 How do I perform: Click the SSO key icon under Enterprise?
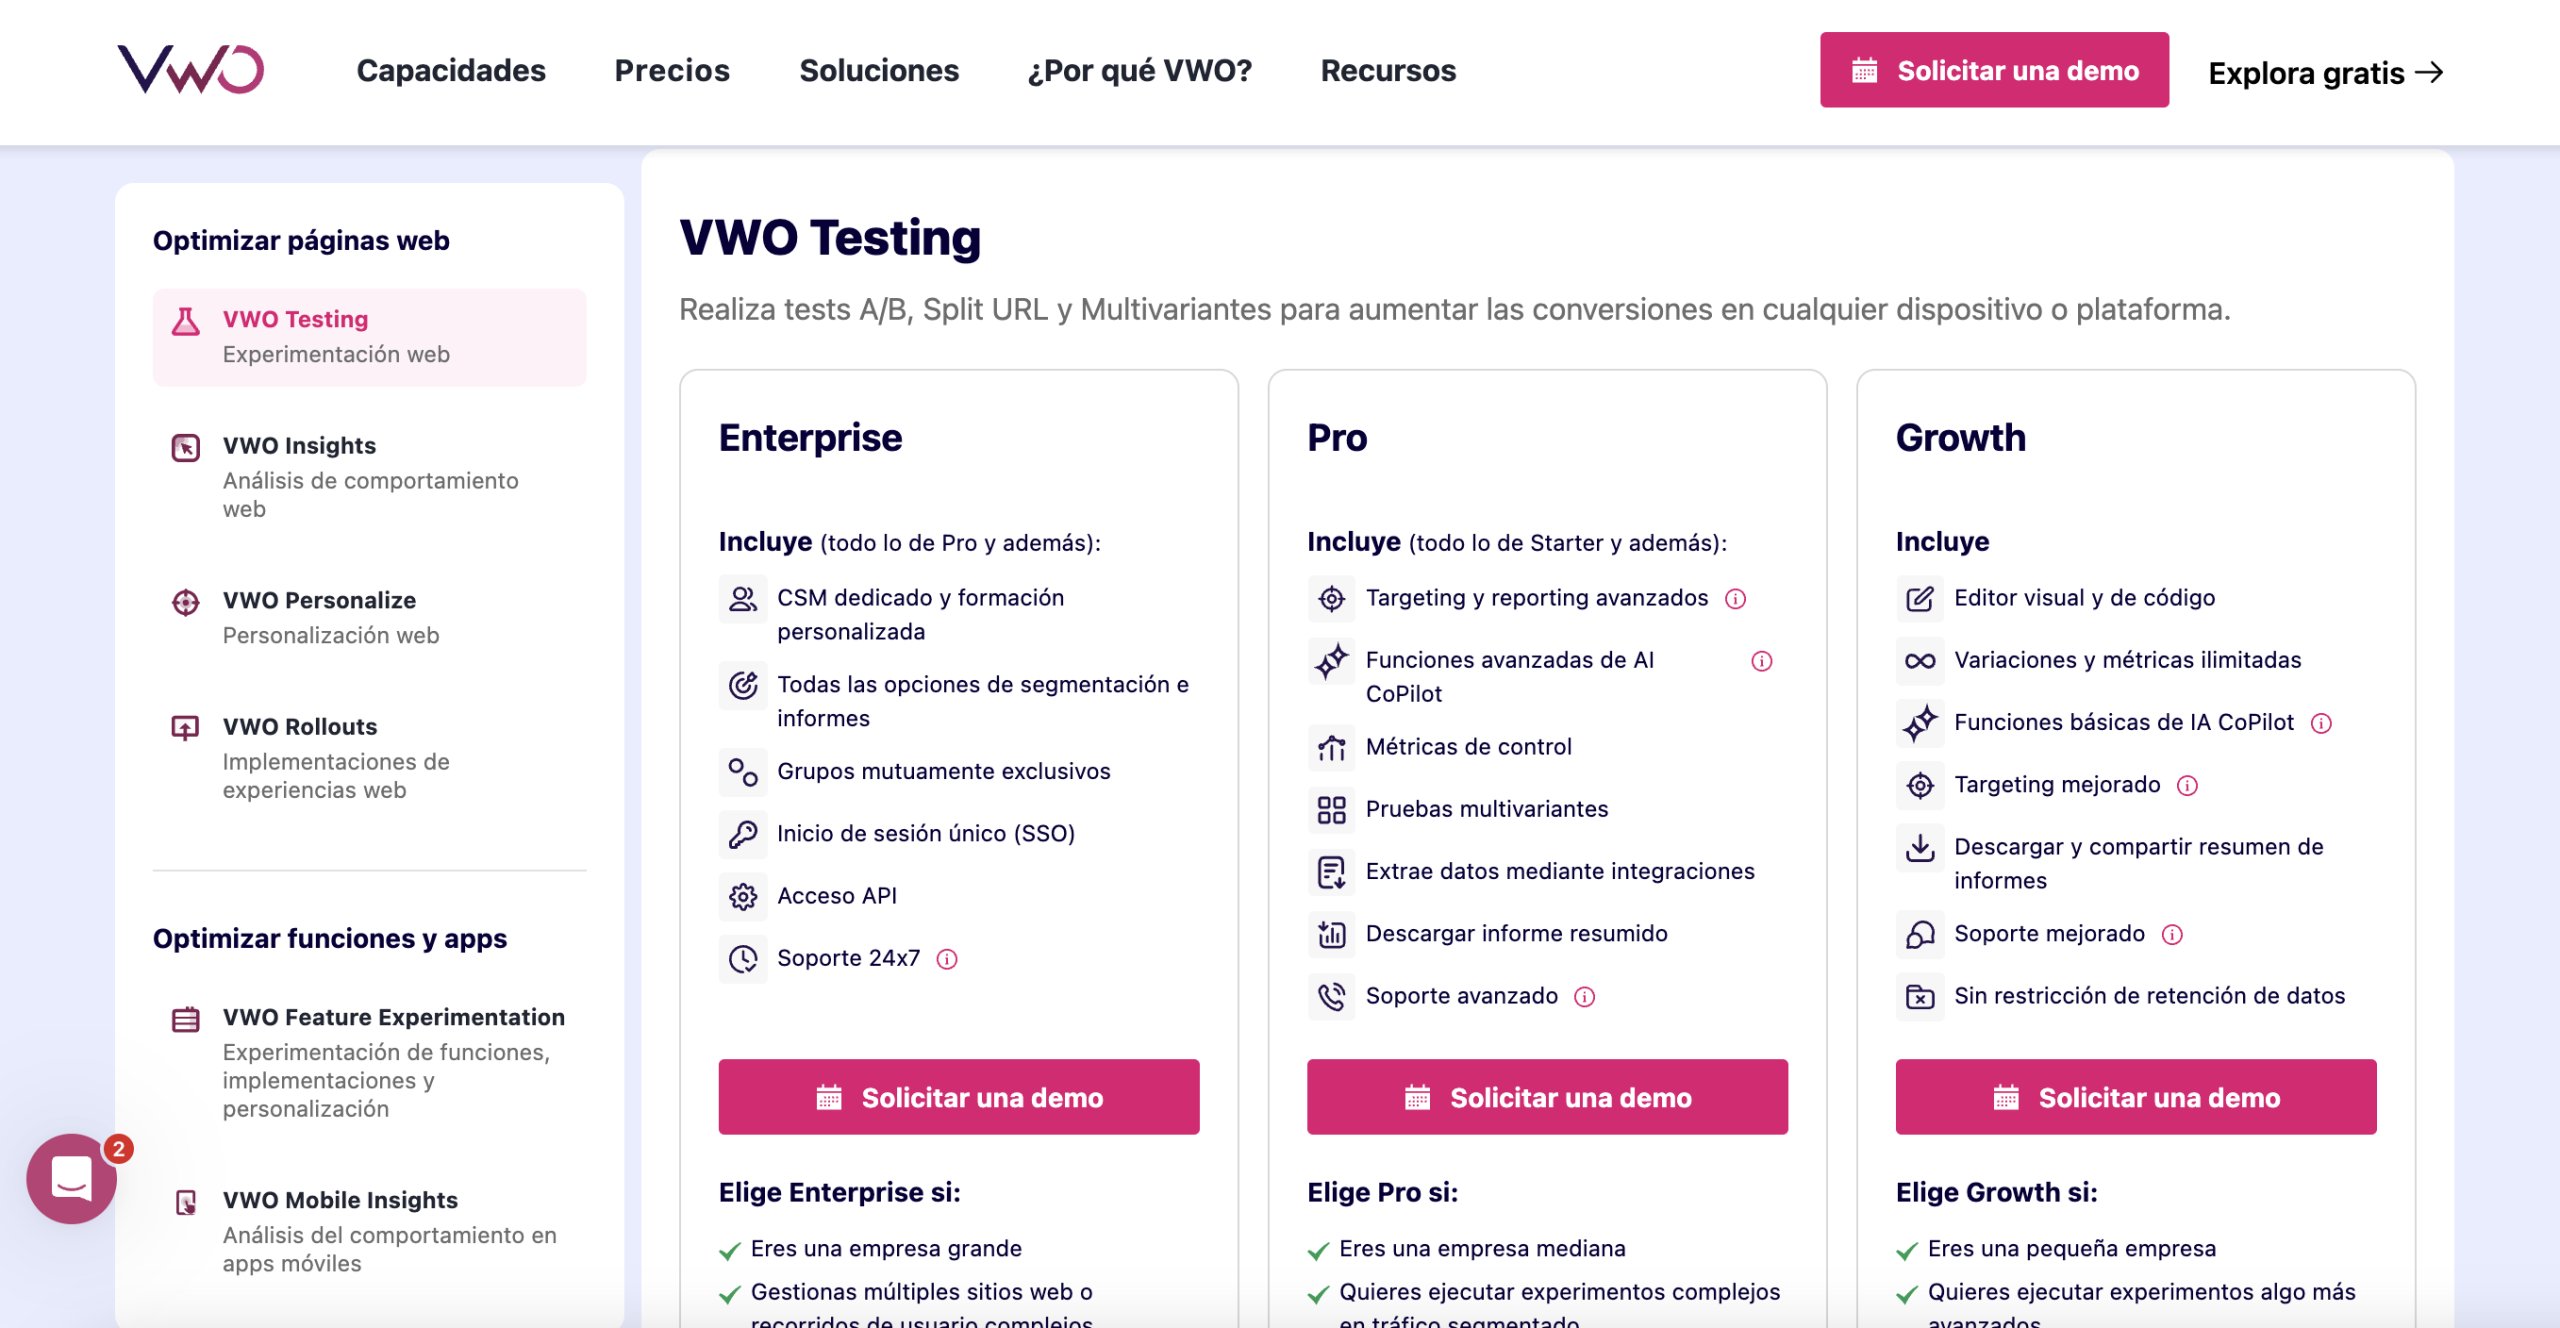point(744,832)
